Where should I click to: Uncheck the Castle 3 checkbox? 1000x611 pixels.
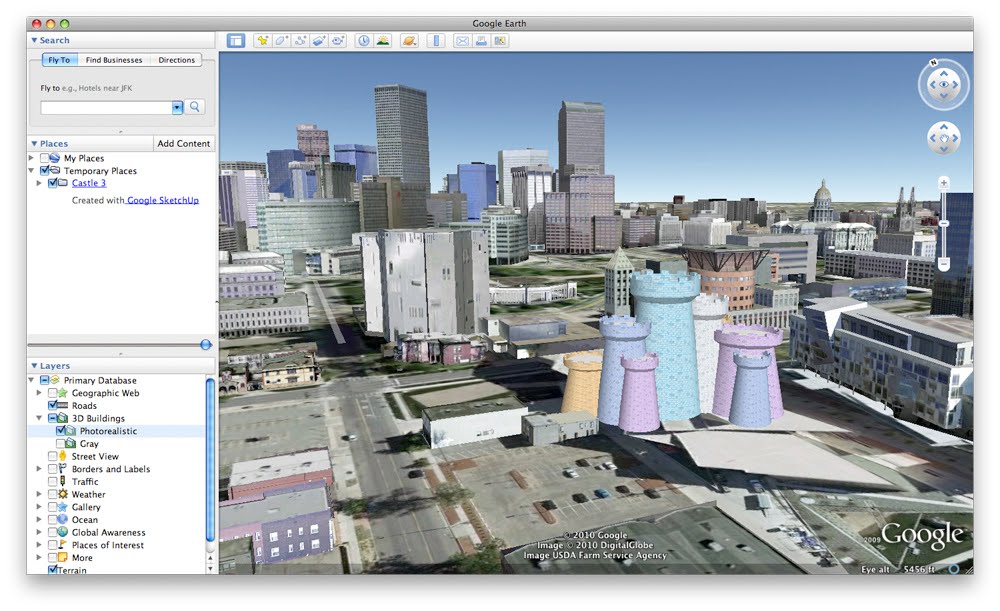(52, 183)
